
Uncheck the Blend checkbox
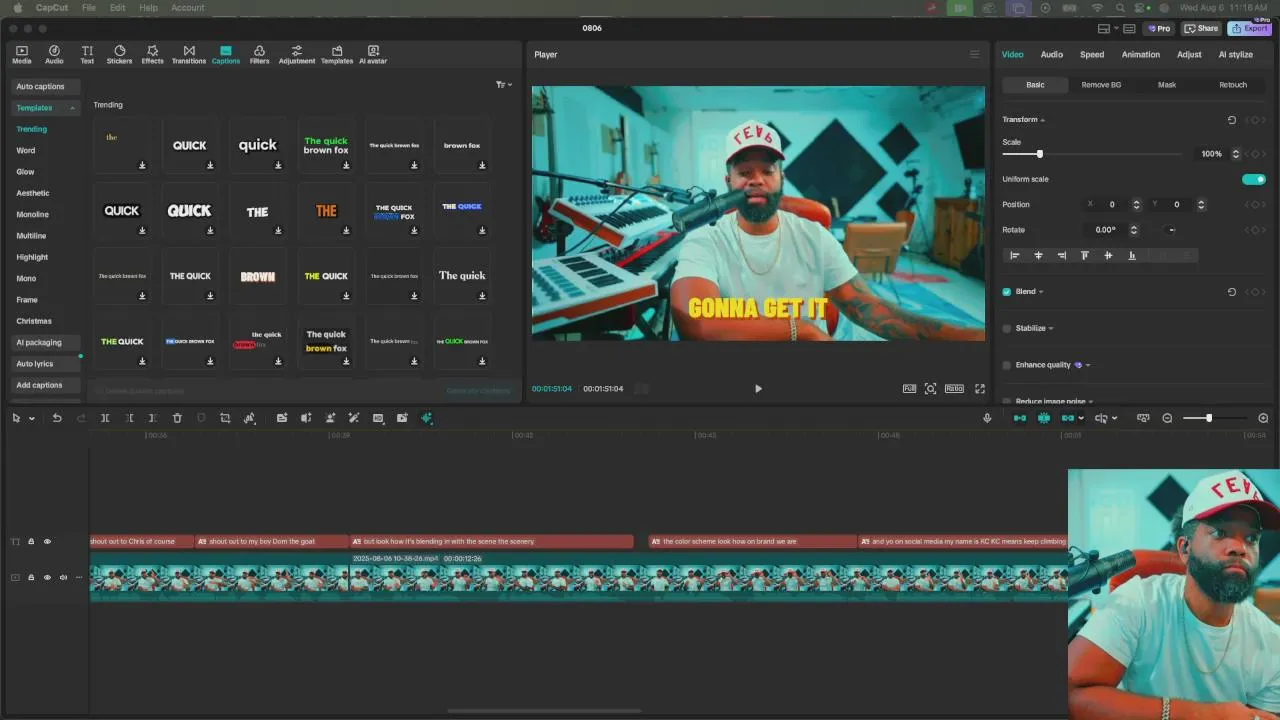pyautogui.click(x=1007, y=292)
